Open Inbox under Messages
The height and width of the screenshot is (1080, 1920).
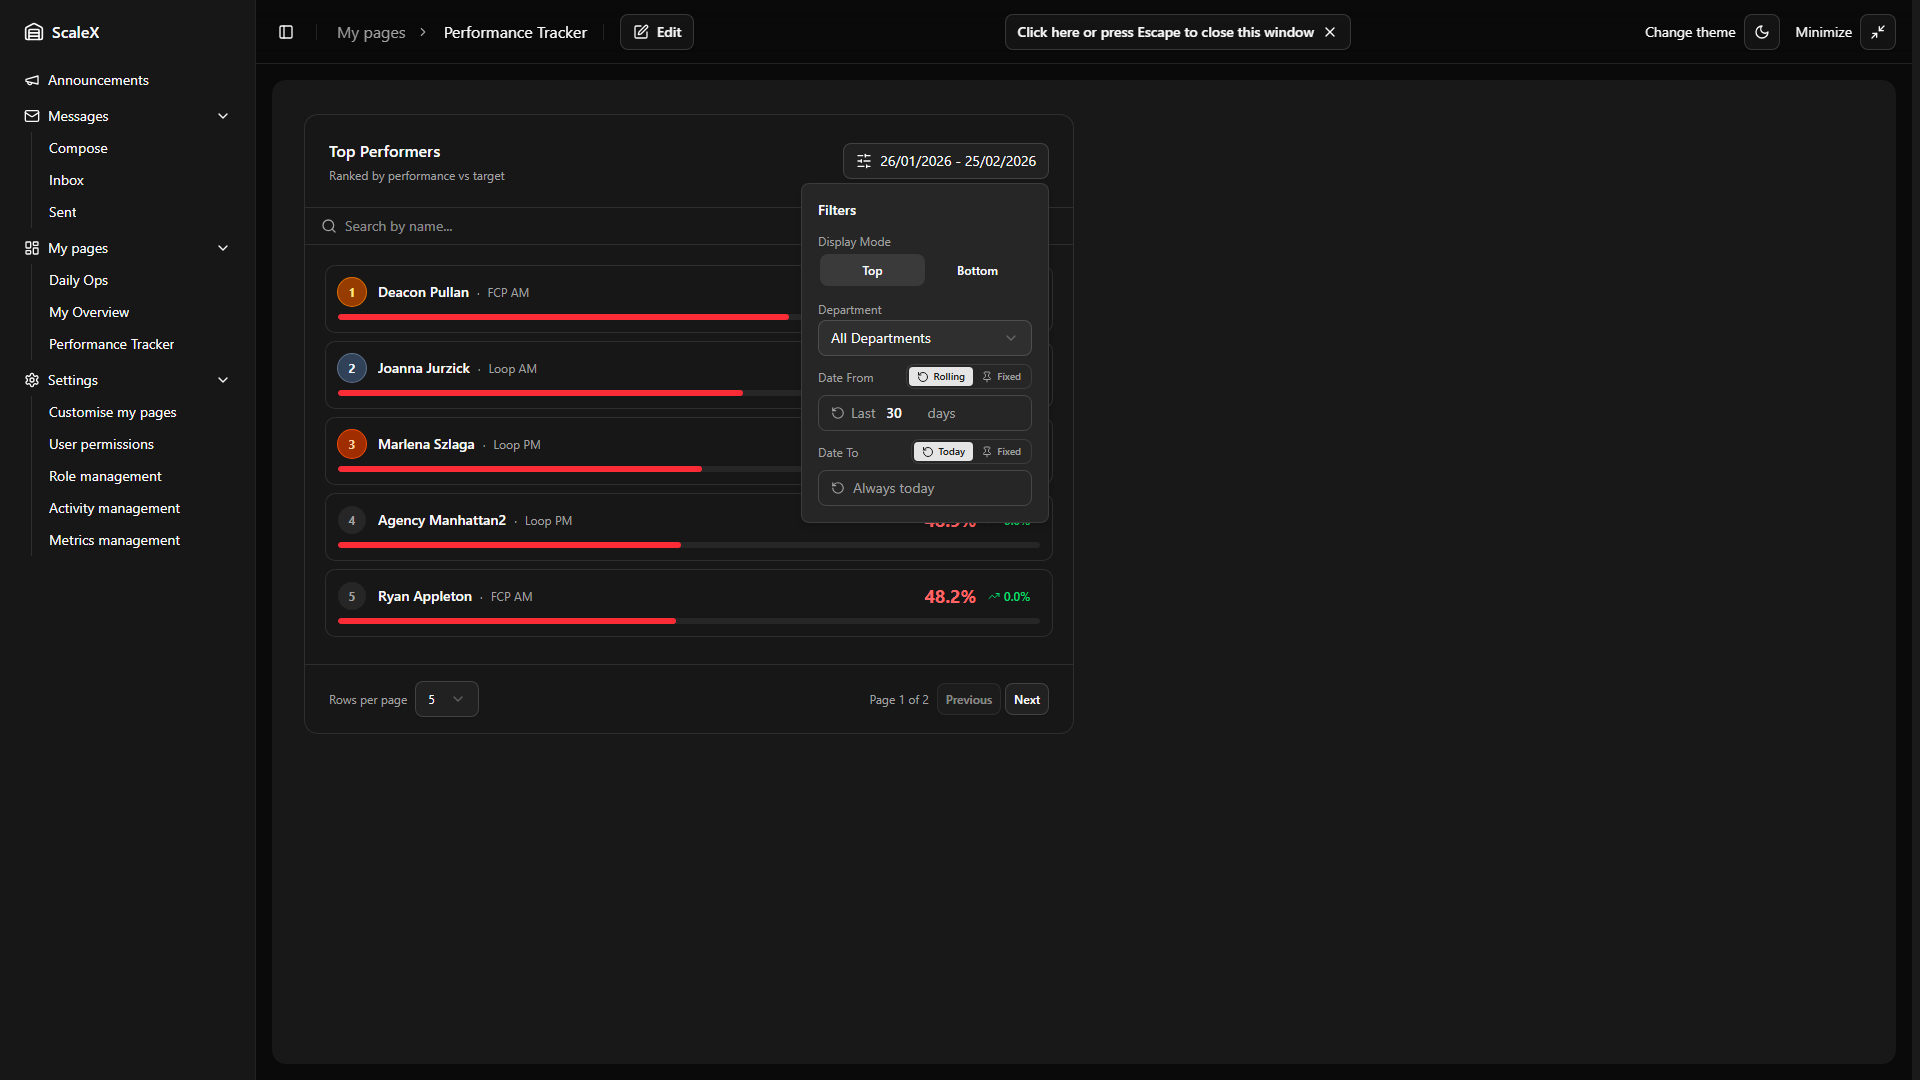(66, 180)
